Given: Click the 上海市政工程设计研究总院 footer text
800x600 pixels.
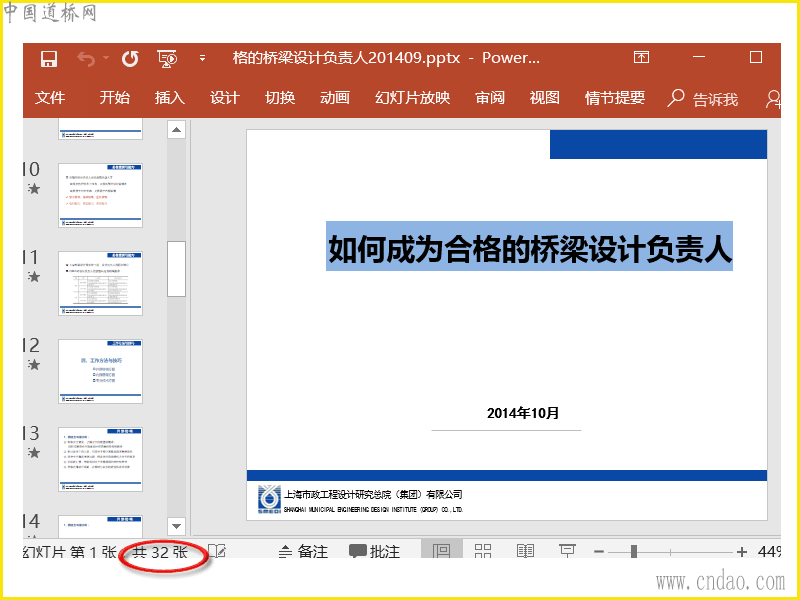Looking at the screenshot, I should click(373, 494).
